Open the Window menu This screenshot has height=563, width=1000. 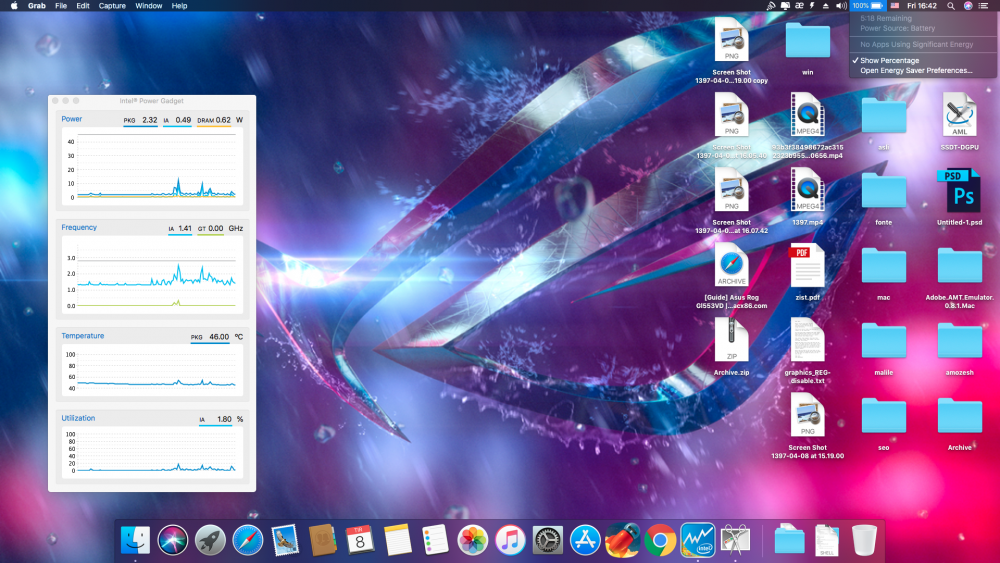149,6
